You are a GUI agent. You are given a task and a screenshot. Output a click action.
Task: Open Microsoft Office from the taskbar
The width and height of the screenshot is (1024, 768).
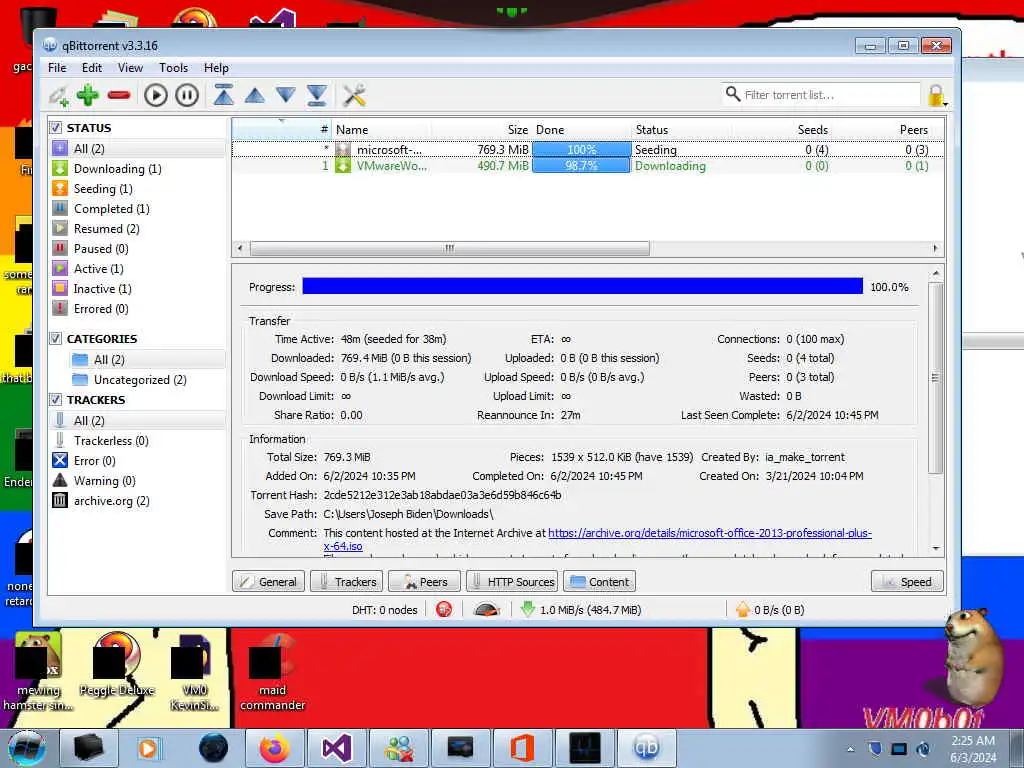pyautogui.click(x=522, y=748)
